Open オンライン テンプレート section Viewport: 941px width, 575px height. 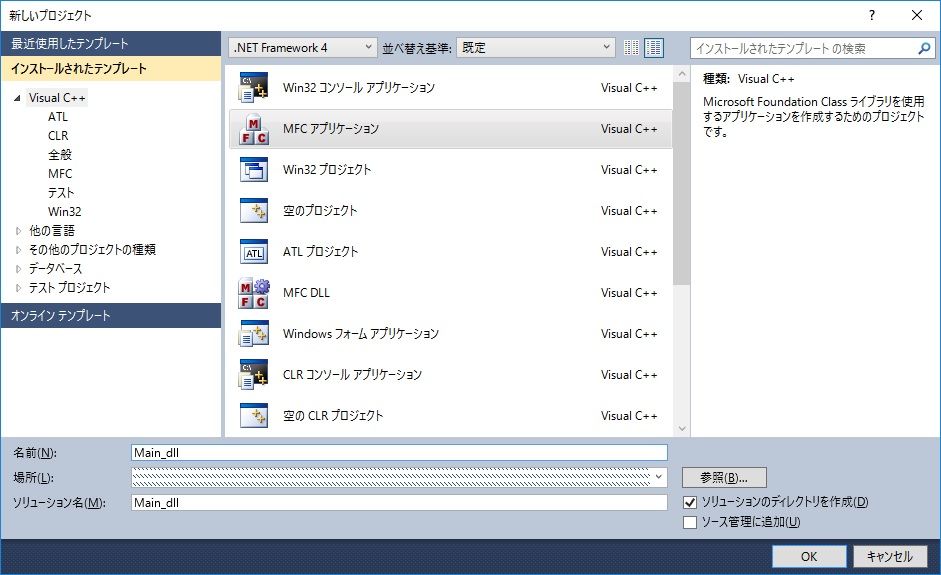tap(110, 315)
